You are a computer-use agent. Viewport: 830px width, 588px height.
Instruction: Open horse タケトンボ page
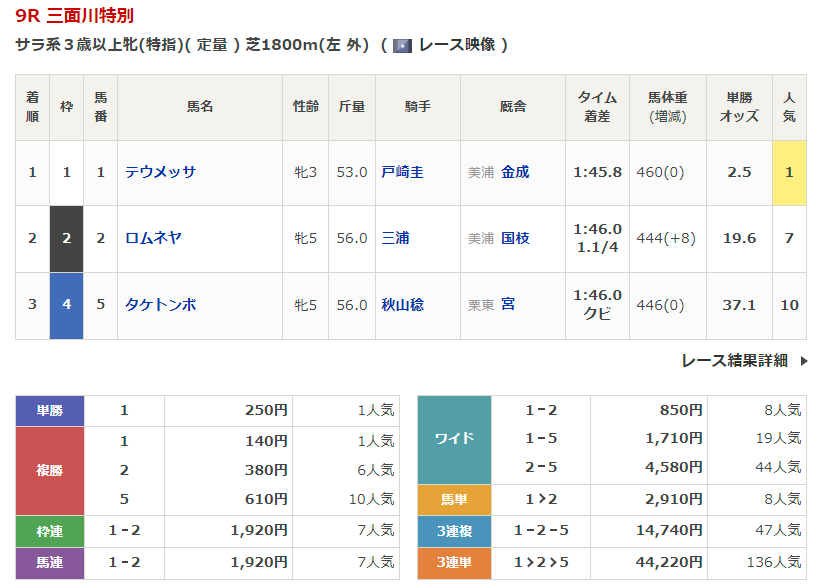(x=160, y=305)
